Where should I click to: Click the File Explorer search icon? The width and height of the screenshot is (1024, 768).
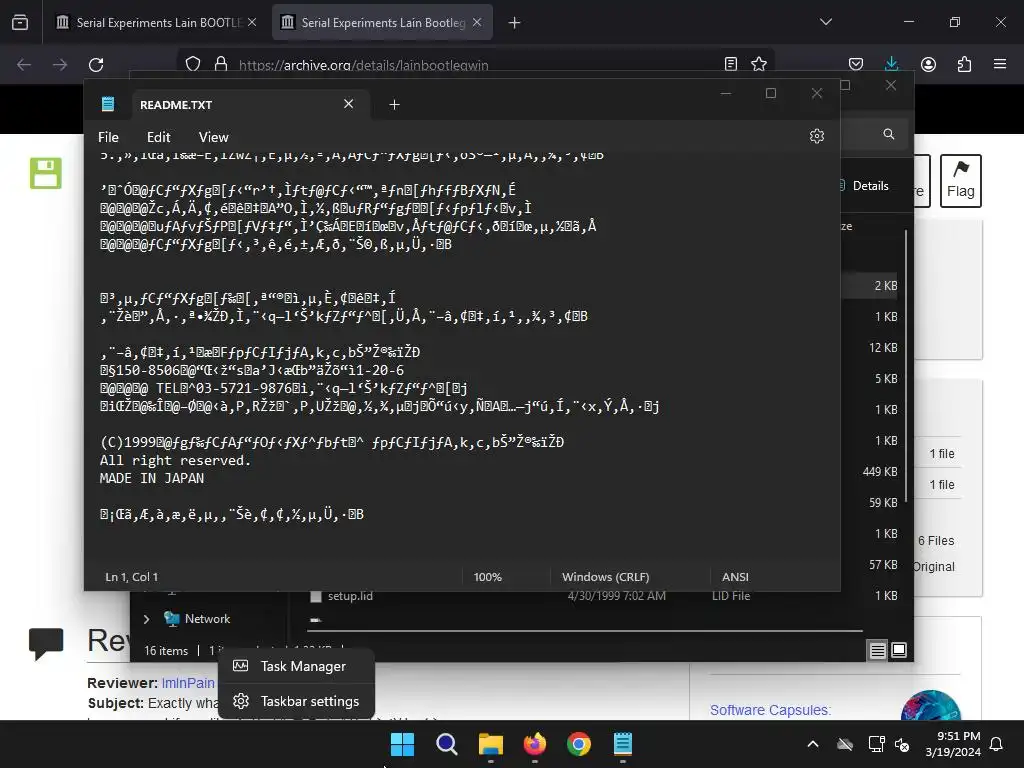coord(889,134)
